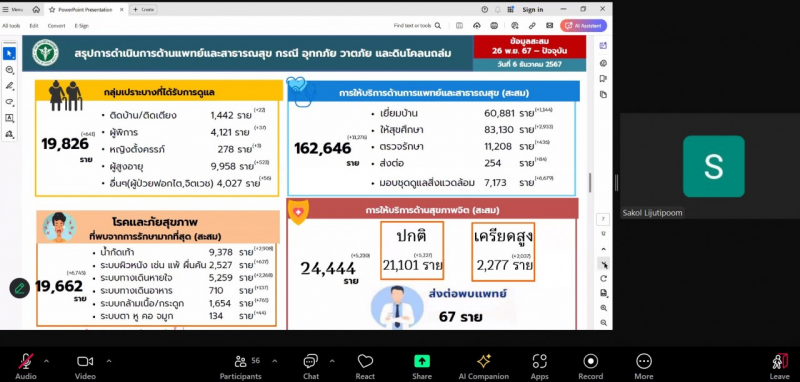Expand video options arrow beside Video

(x=109, y=361)
